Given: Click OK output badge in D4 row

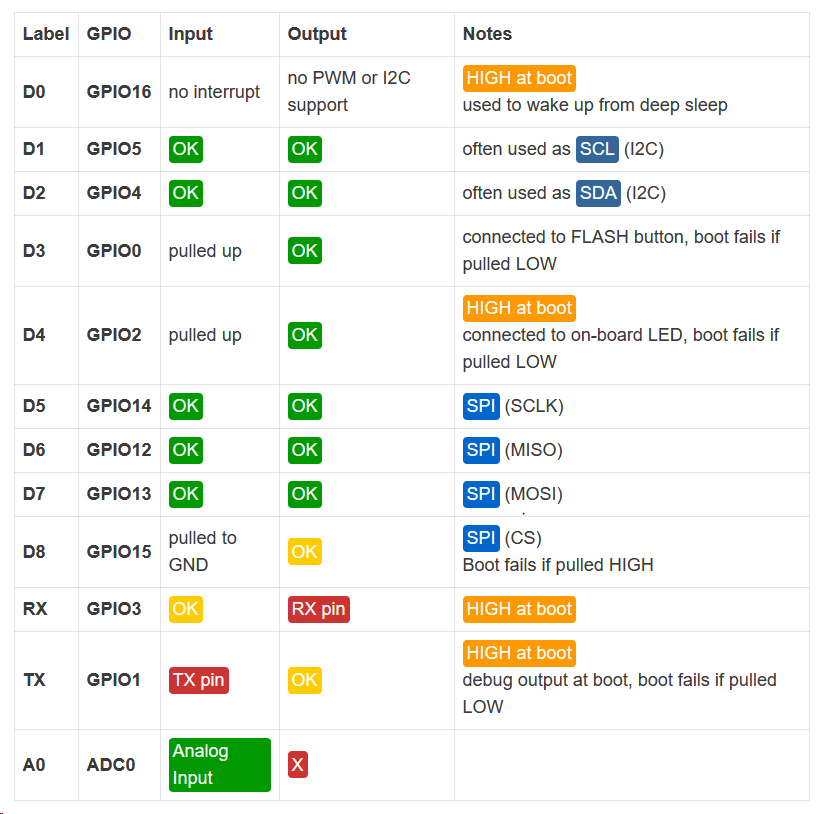Looking at the screenshot, I should pos(305,335).
